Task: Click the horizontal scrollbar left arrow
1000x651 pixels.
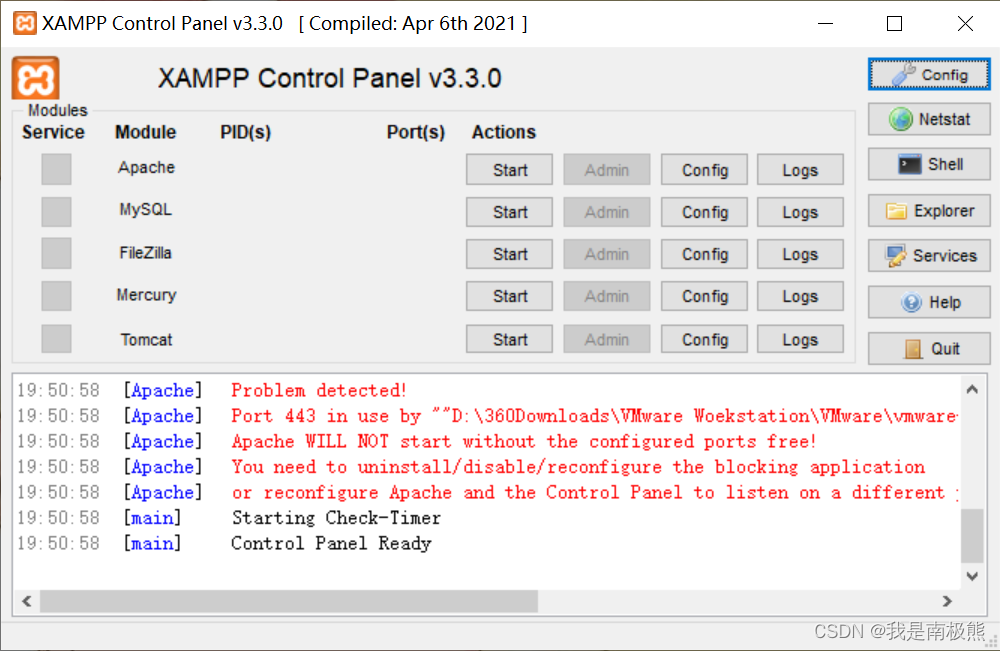Action: pos(27,601)
